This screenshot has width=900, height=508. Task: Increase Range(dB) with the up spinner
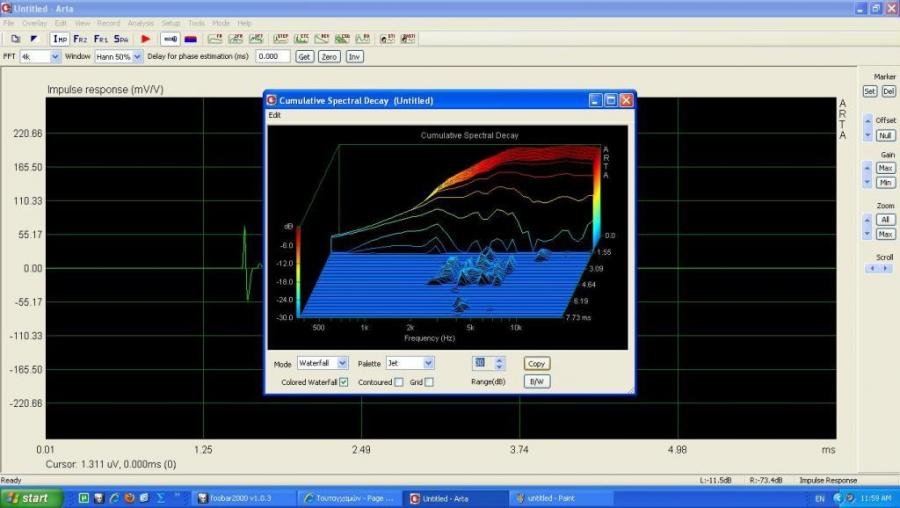(x=499, y=359)
